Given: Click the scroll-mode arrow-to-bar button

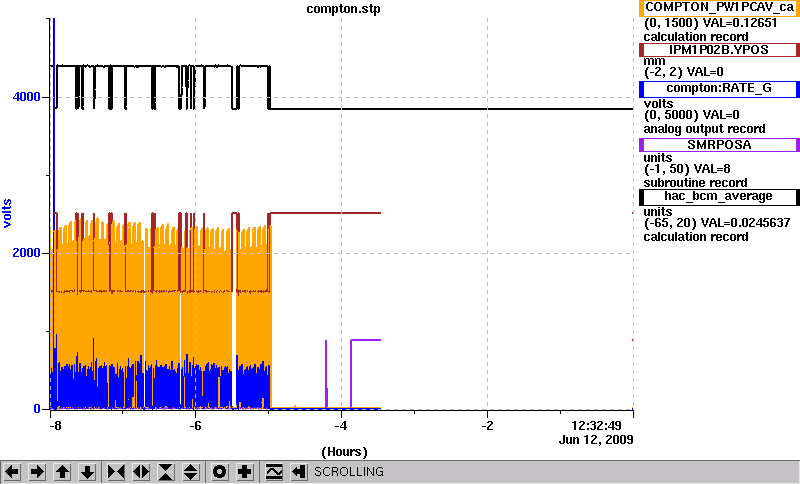Looking at the screenshot, I should click(299, 472).
